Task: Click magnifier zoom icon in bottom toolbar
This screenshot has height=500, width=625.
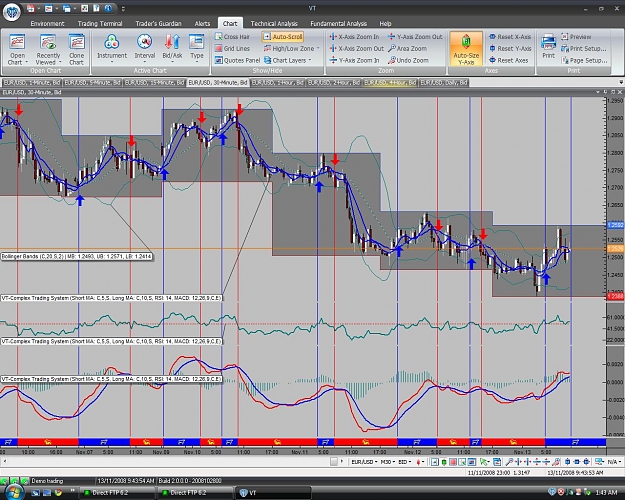Action: 509,462
